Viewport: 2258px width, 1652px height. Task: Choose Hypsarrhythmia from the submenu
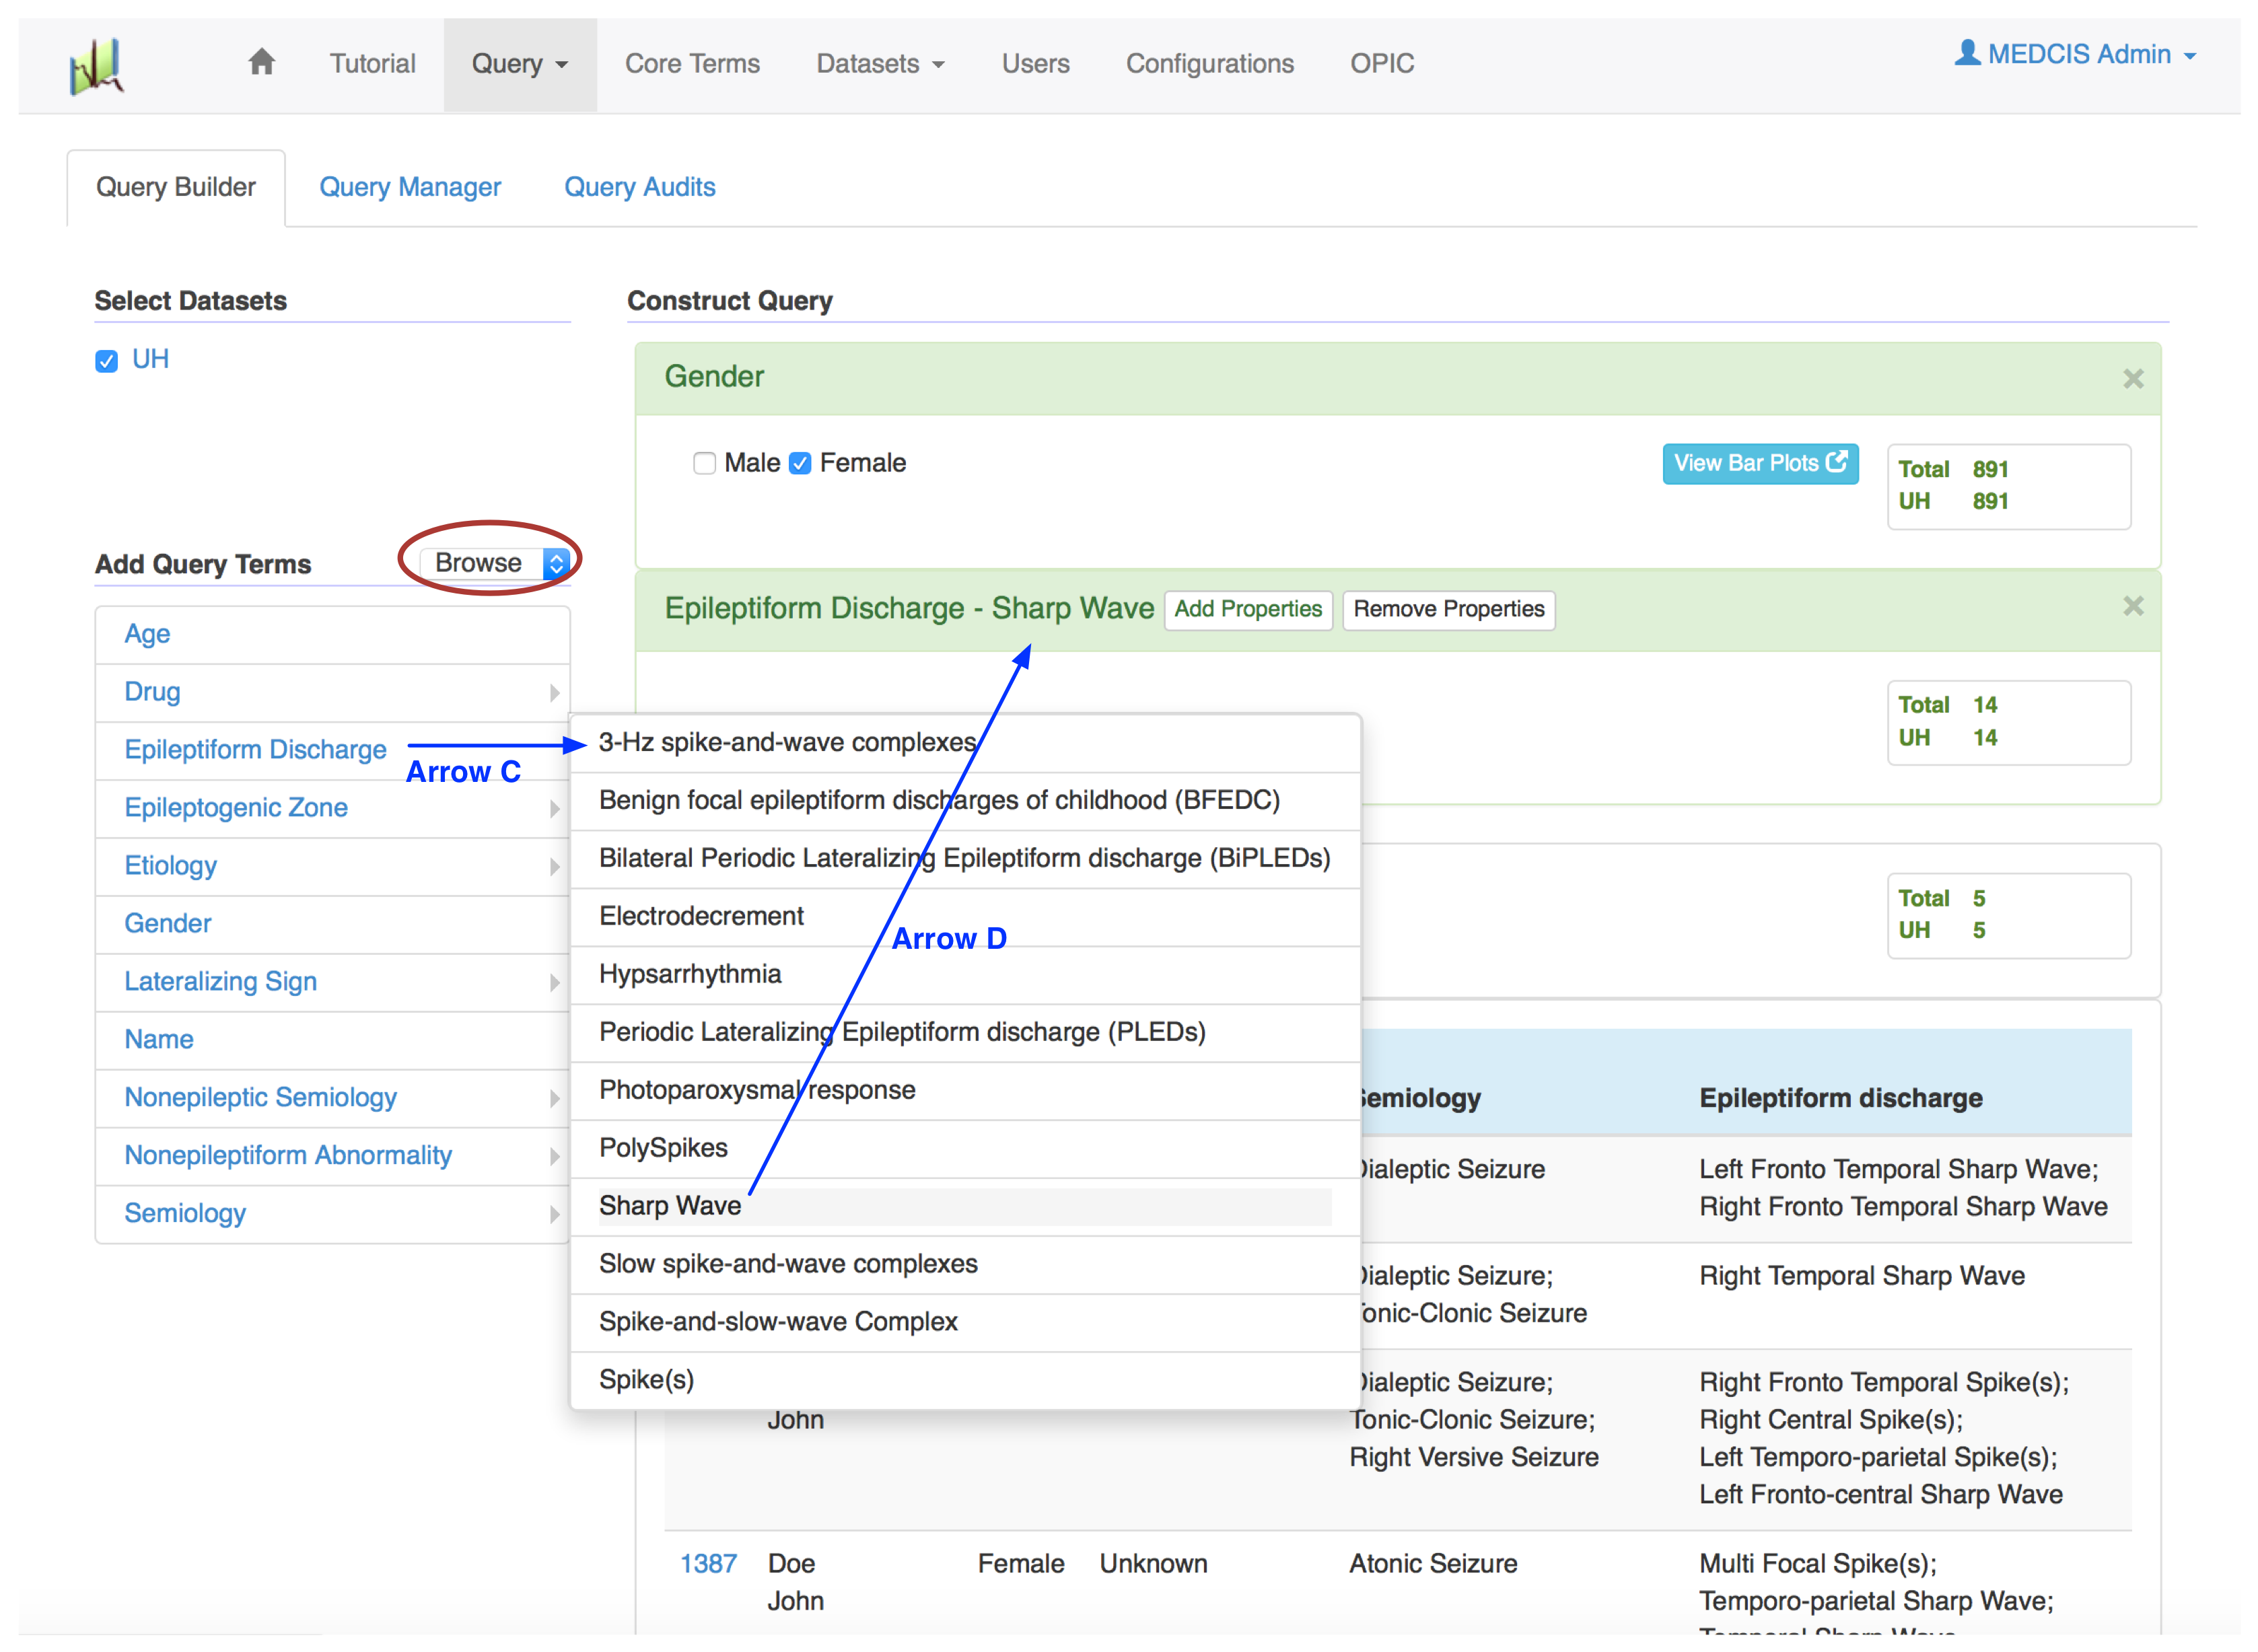point(965,975)
